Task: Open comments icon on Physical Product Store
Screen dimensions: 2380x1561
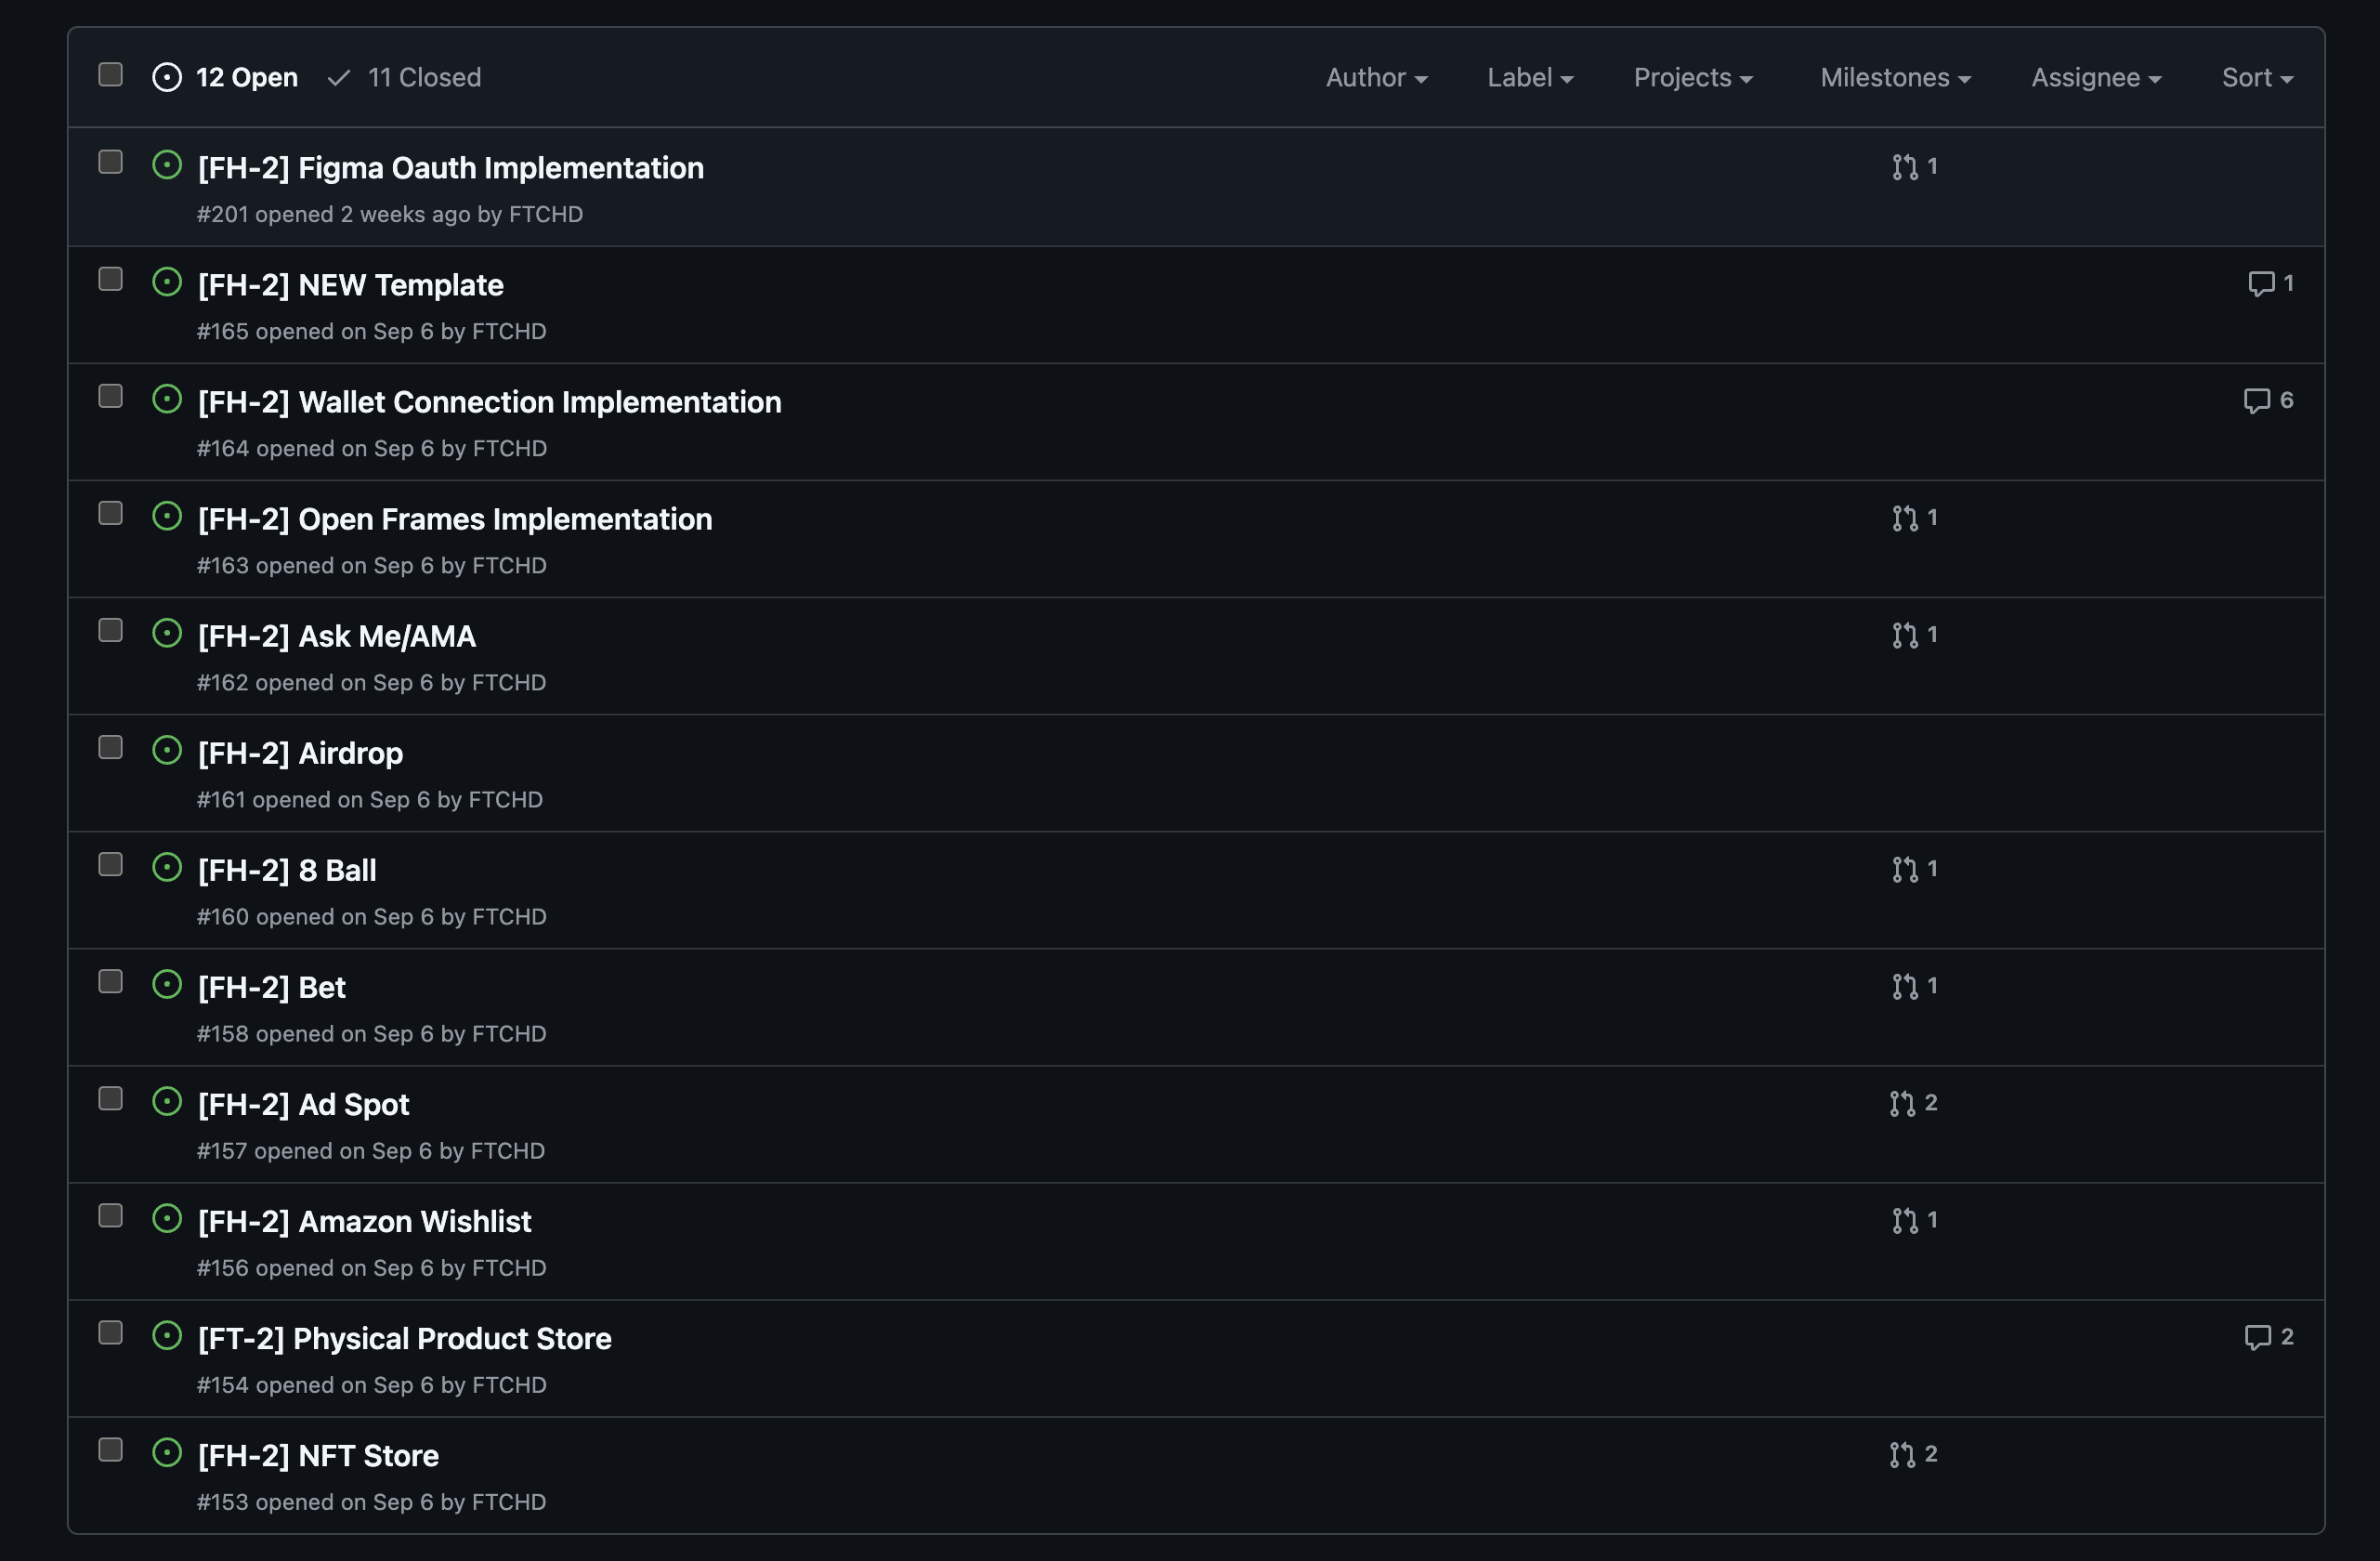Action: (x=2258, y=1338)
